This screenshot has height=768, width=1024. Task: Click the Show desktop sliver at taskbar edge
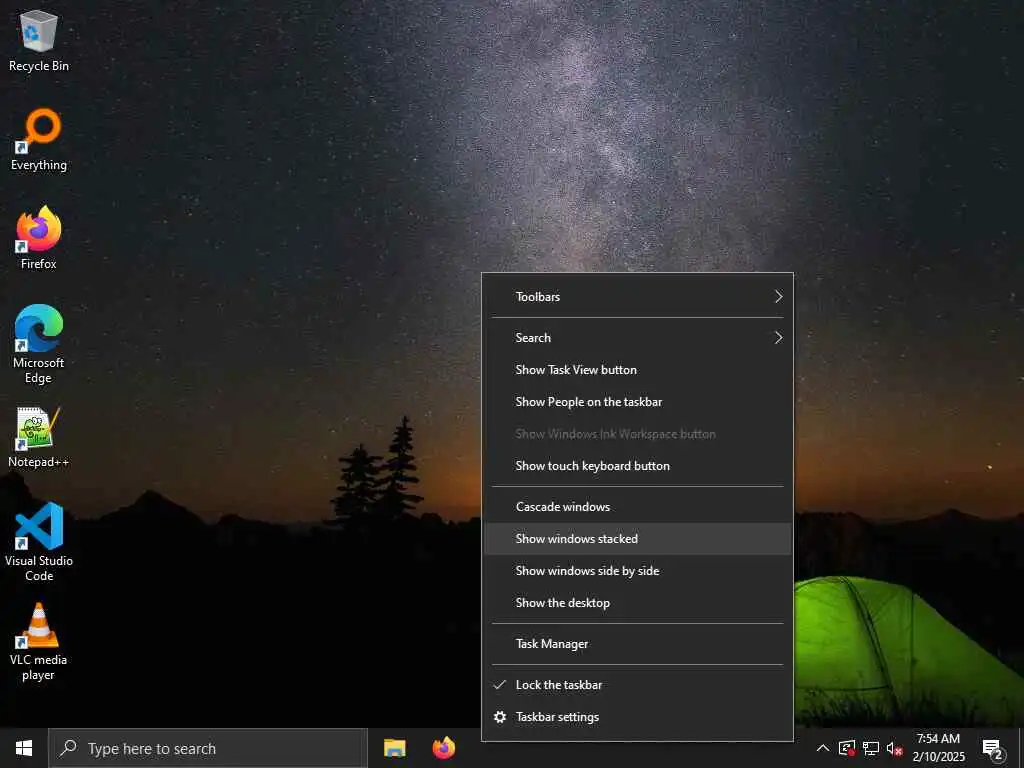pyautogui.click(x=1021, y=748)
